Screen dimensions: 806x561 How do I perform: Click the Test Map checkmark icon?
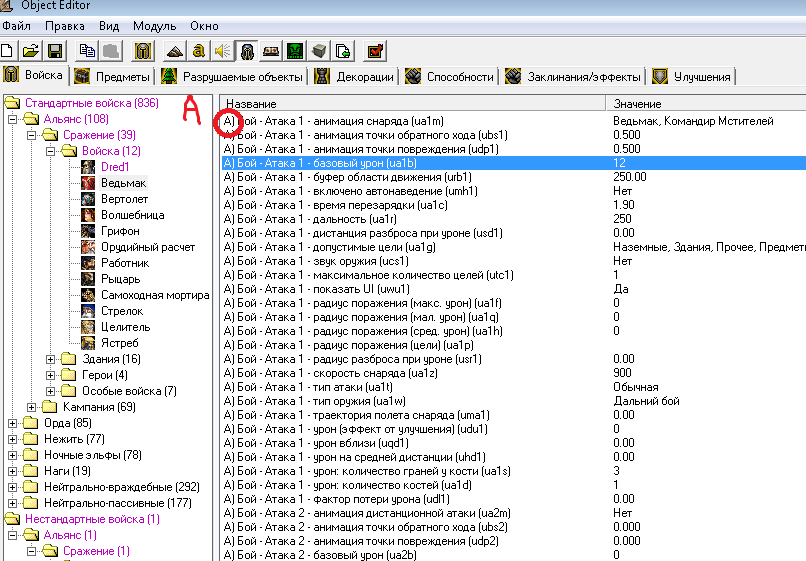[375, 50]
